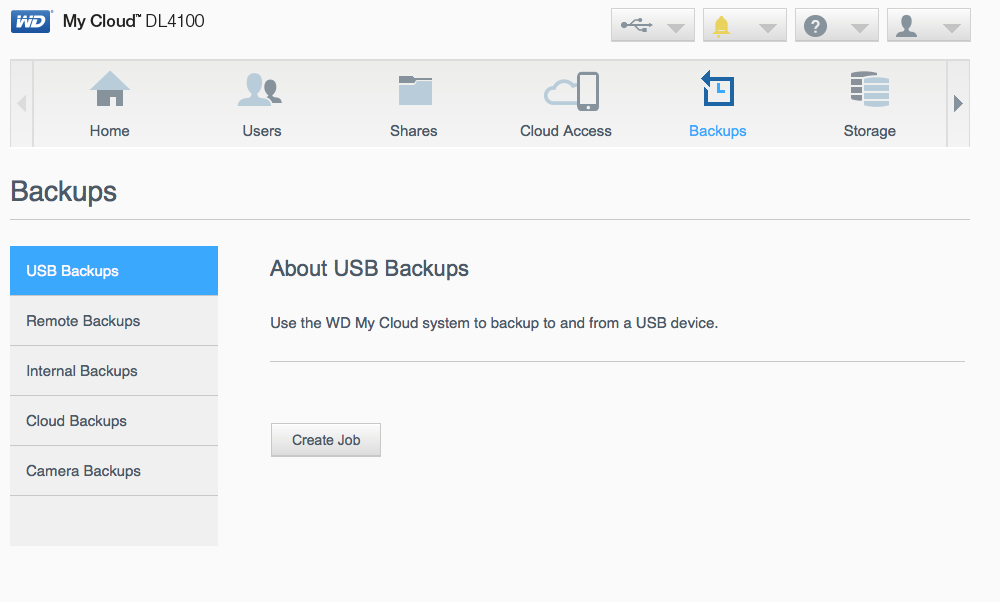Select Camera Backups in sidebar
The width and height of the screenshot is (1000, 602).
[114, 471]
